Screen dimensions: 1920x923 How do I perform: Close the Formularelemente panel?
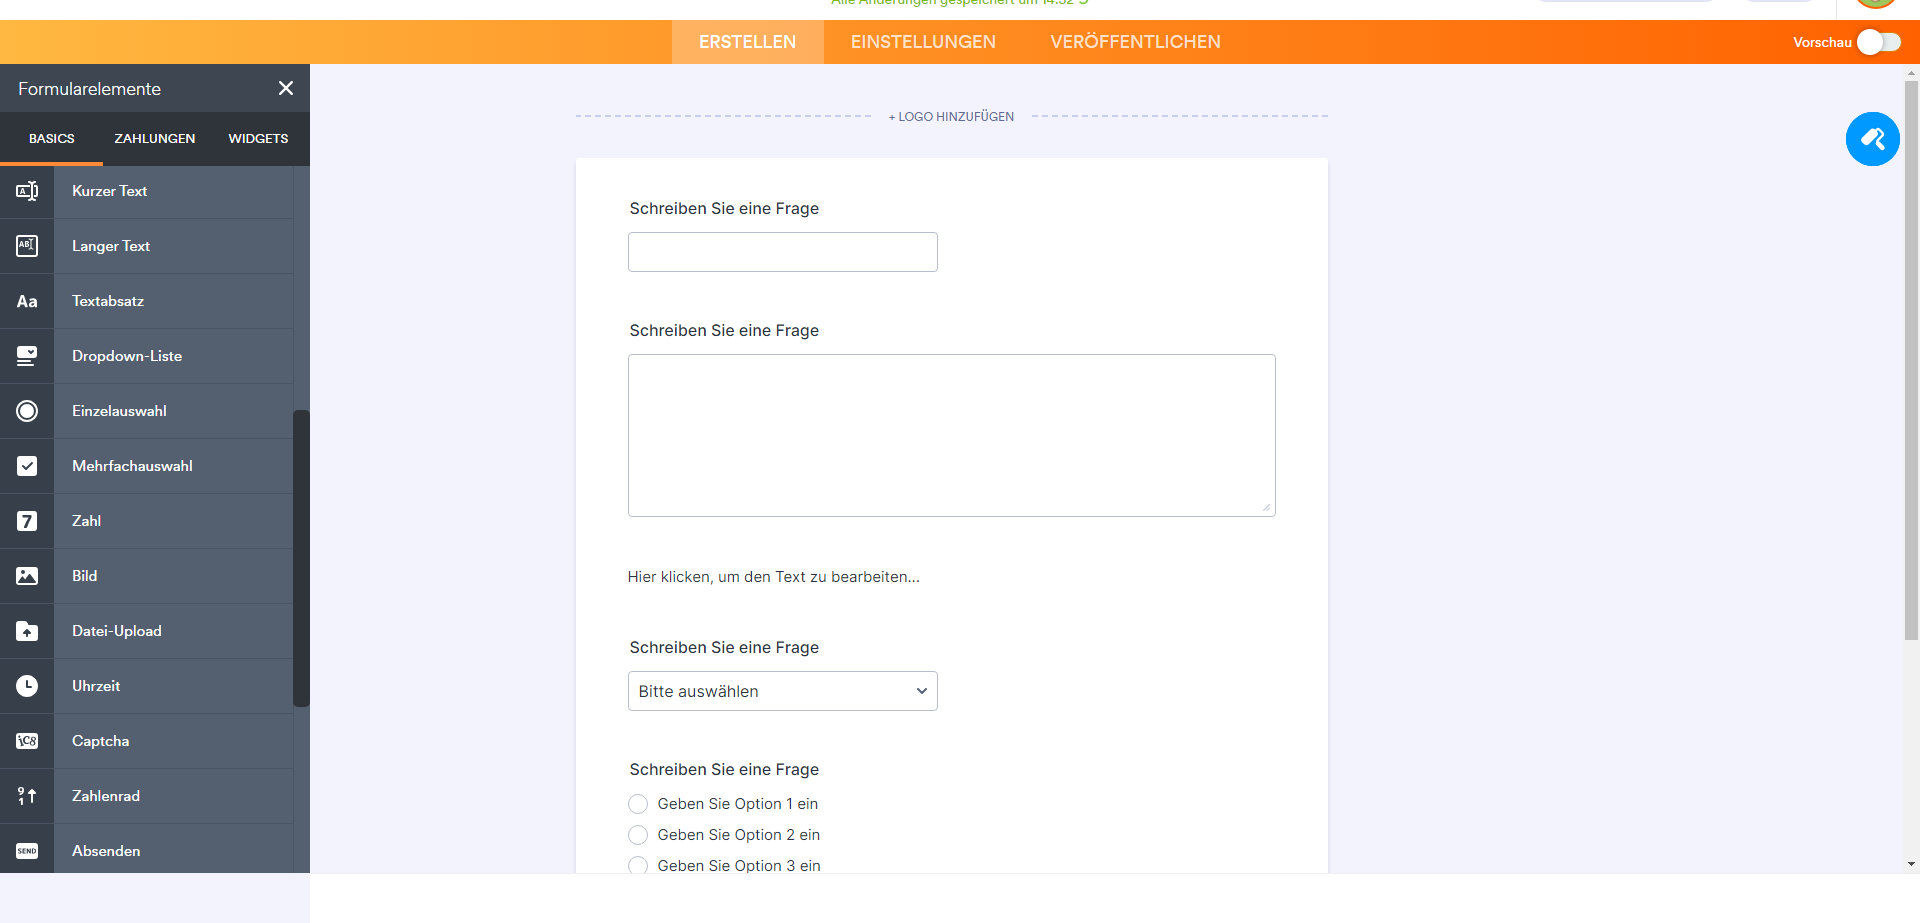(x=286, y=88)
